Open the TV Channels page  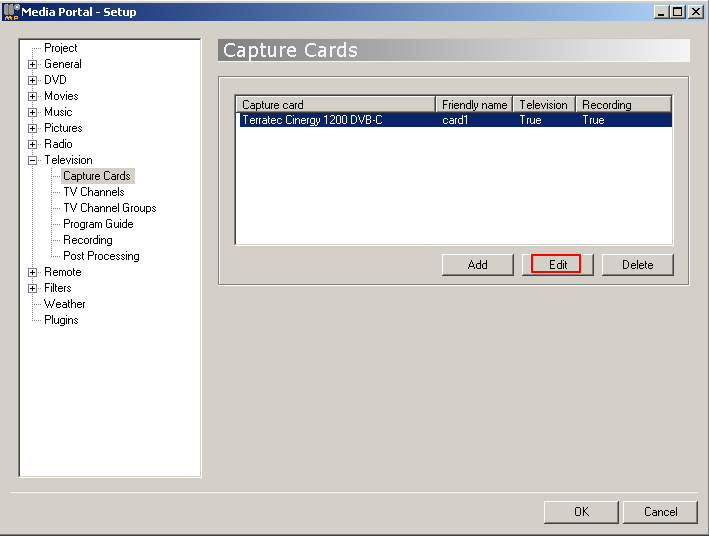[94, 192]
